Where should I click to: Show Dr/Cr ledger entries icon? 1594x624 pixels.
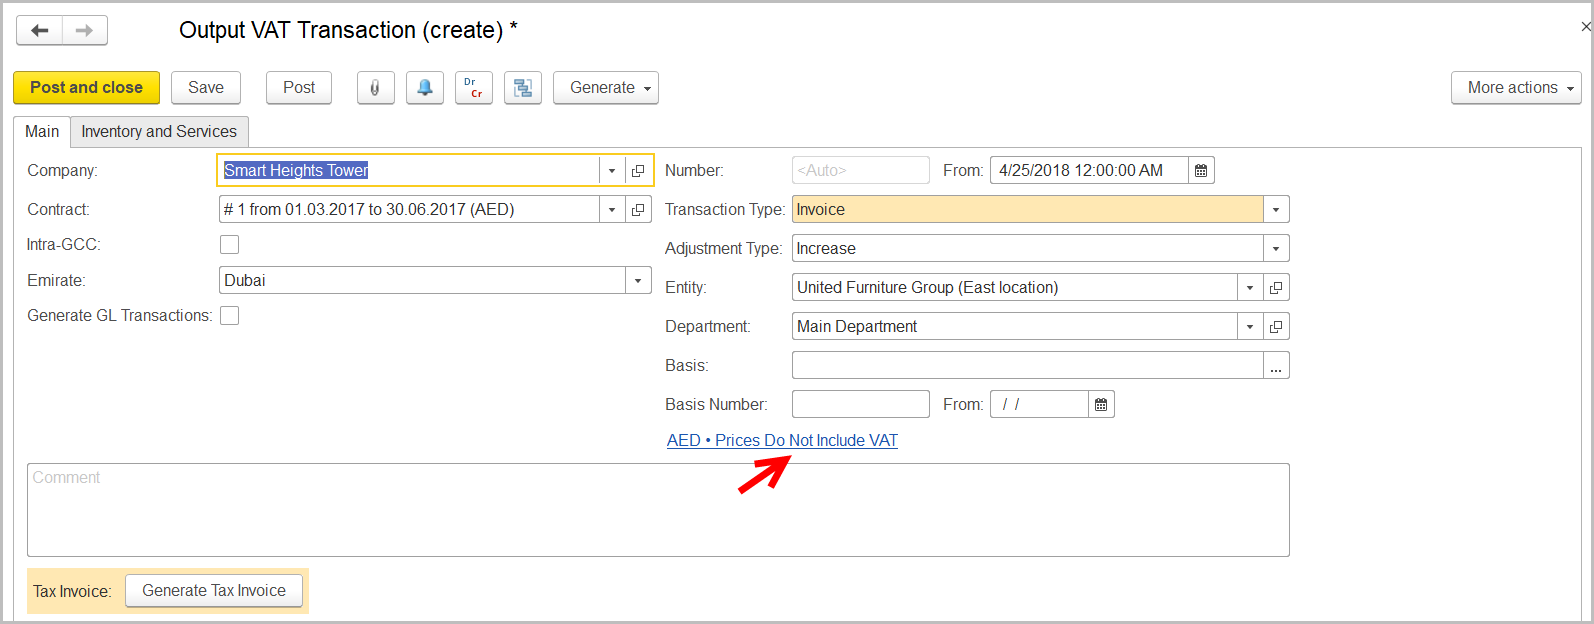click(x=474, y=88)
